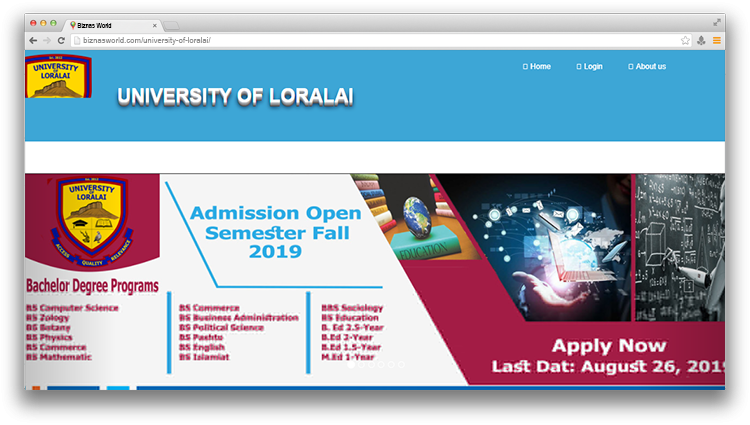Bookmark this page with the star icon
The image size is (750, 425).
click(685, 40)
